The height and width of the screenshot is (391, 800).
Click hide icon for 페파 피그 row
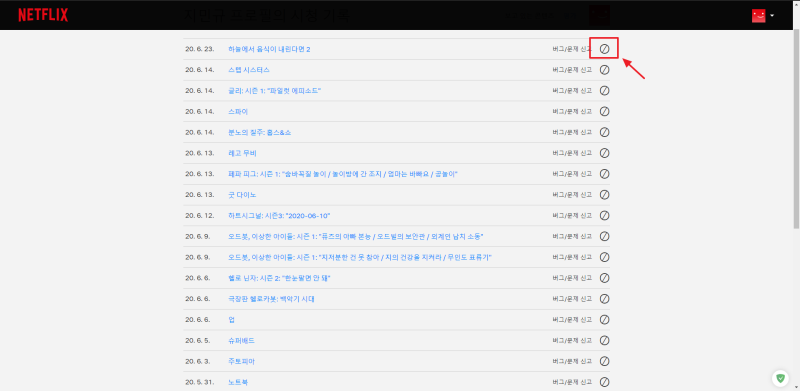click(x=604, y=174)
